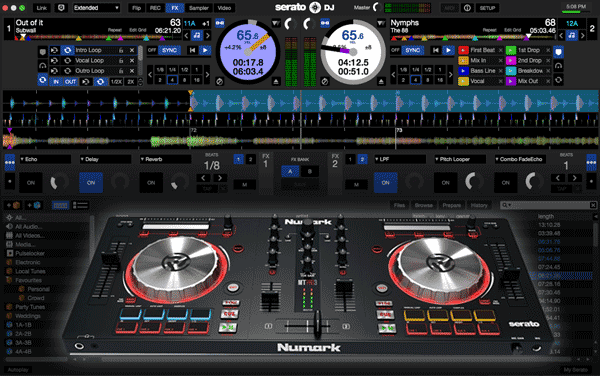Open deck 1 headphone cue tab icon
The height and width of the screenshot is (376, 600).
[x=42, y=66]
